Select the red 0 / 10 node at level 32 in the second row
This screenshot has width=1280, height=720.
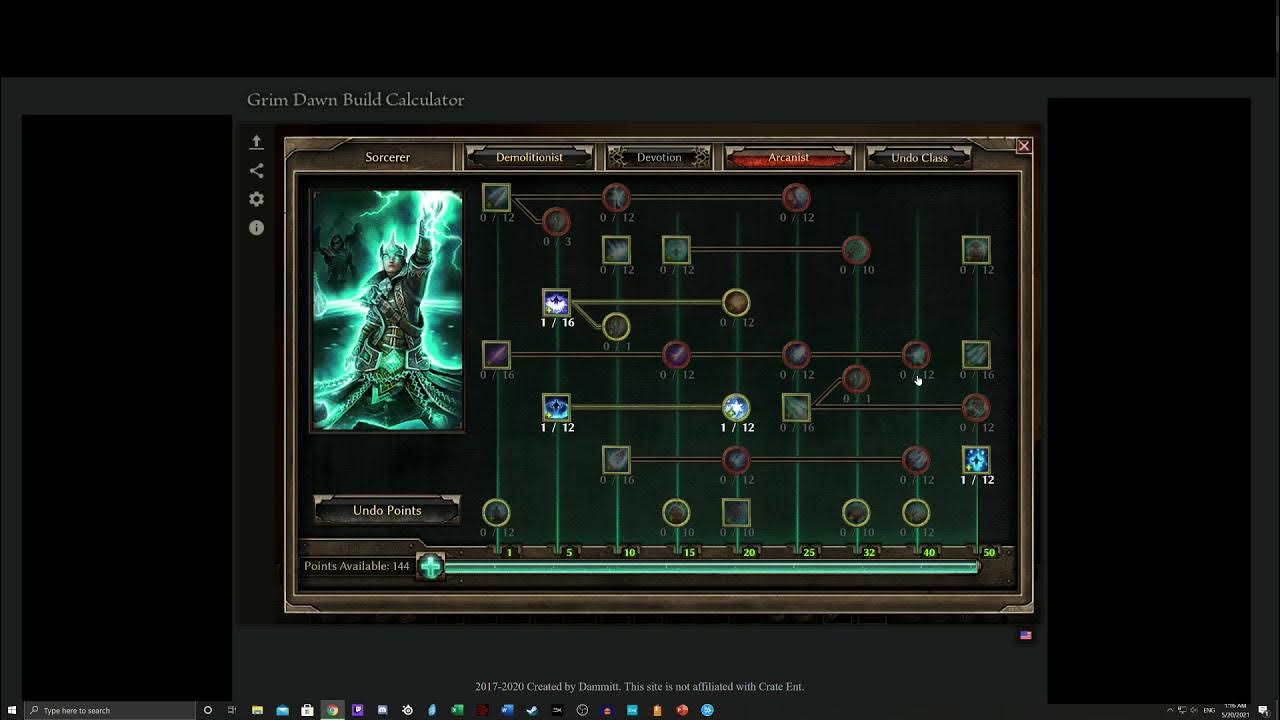(x=856, y=249)
